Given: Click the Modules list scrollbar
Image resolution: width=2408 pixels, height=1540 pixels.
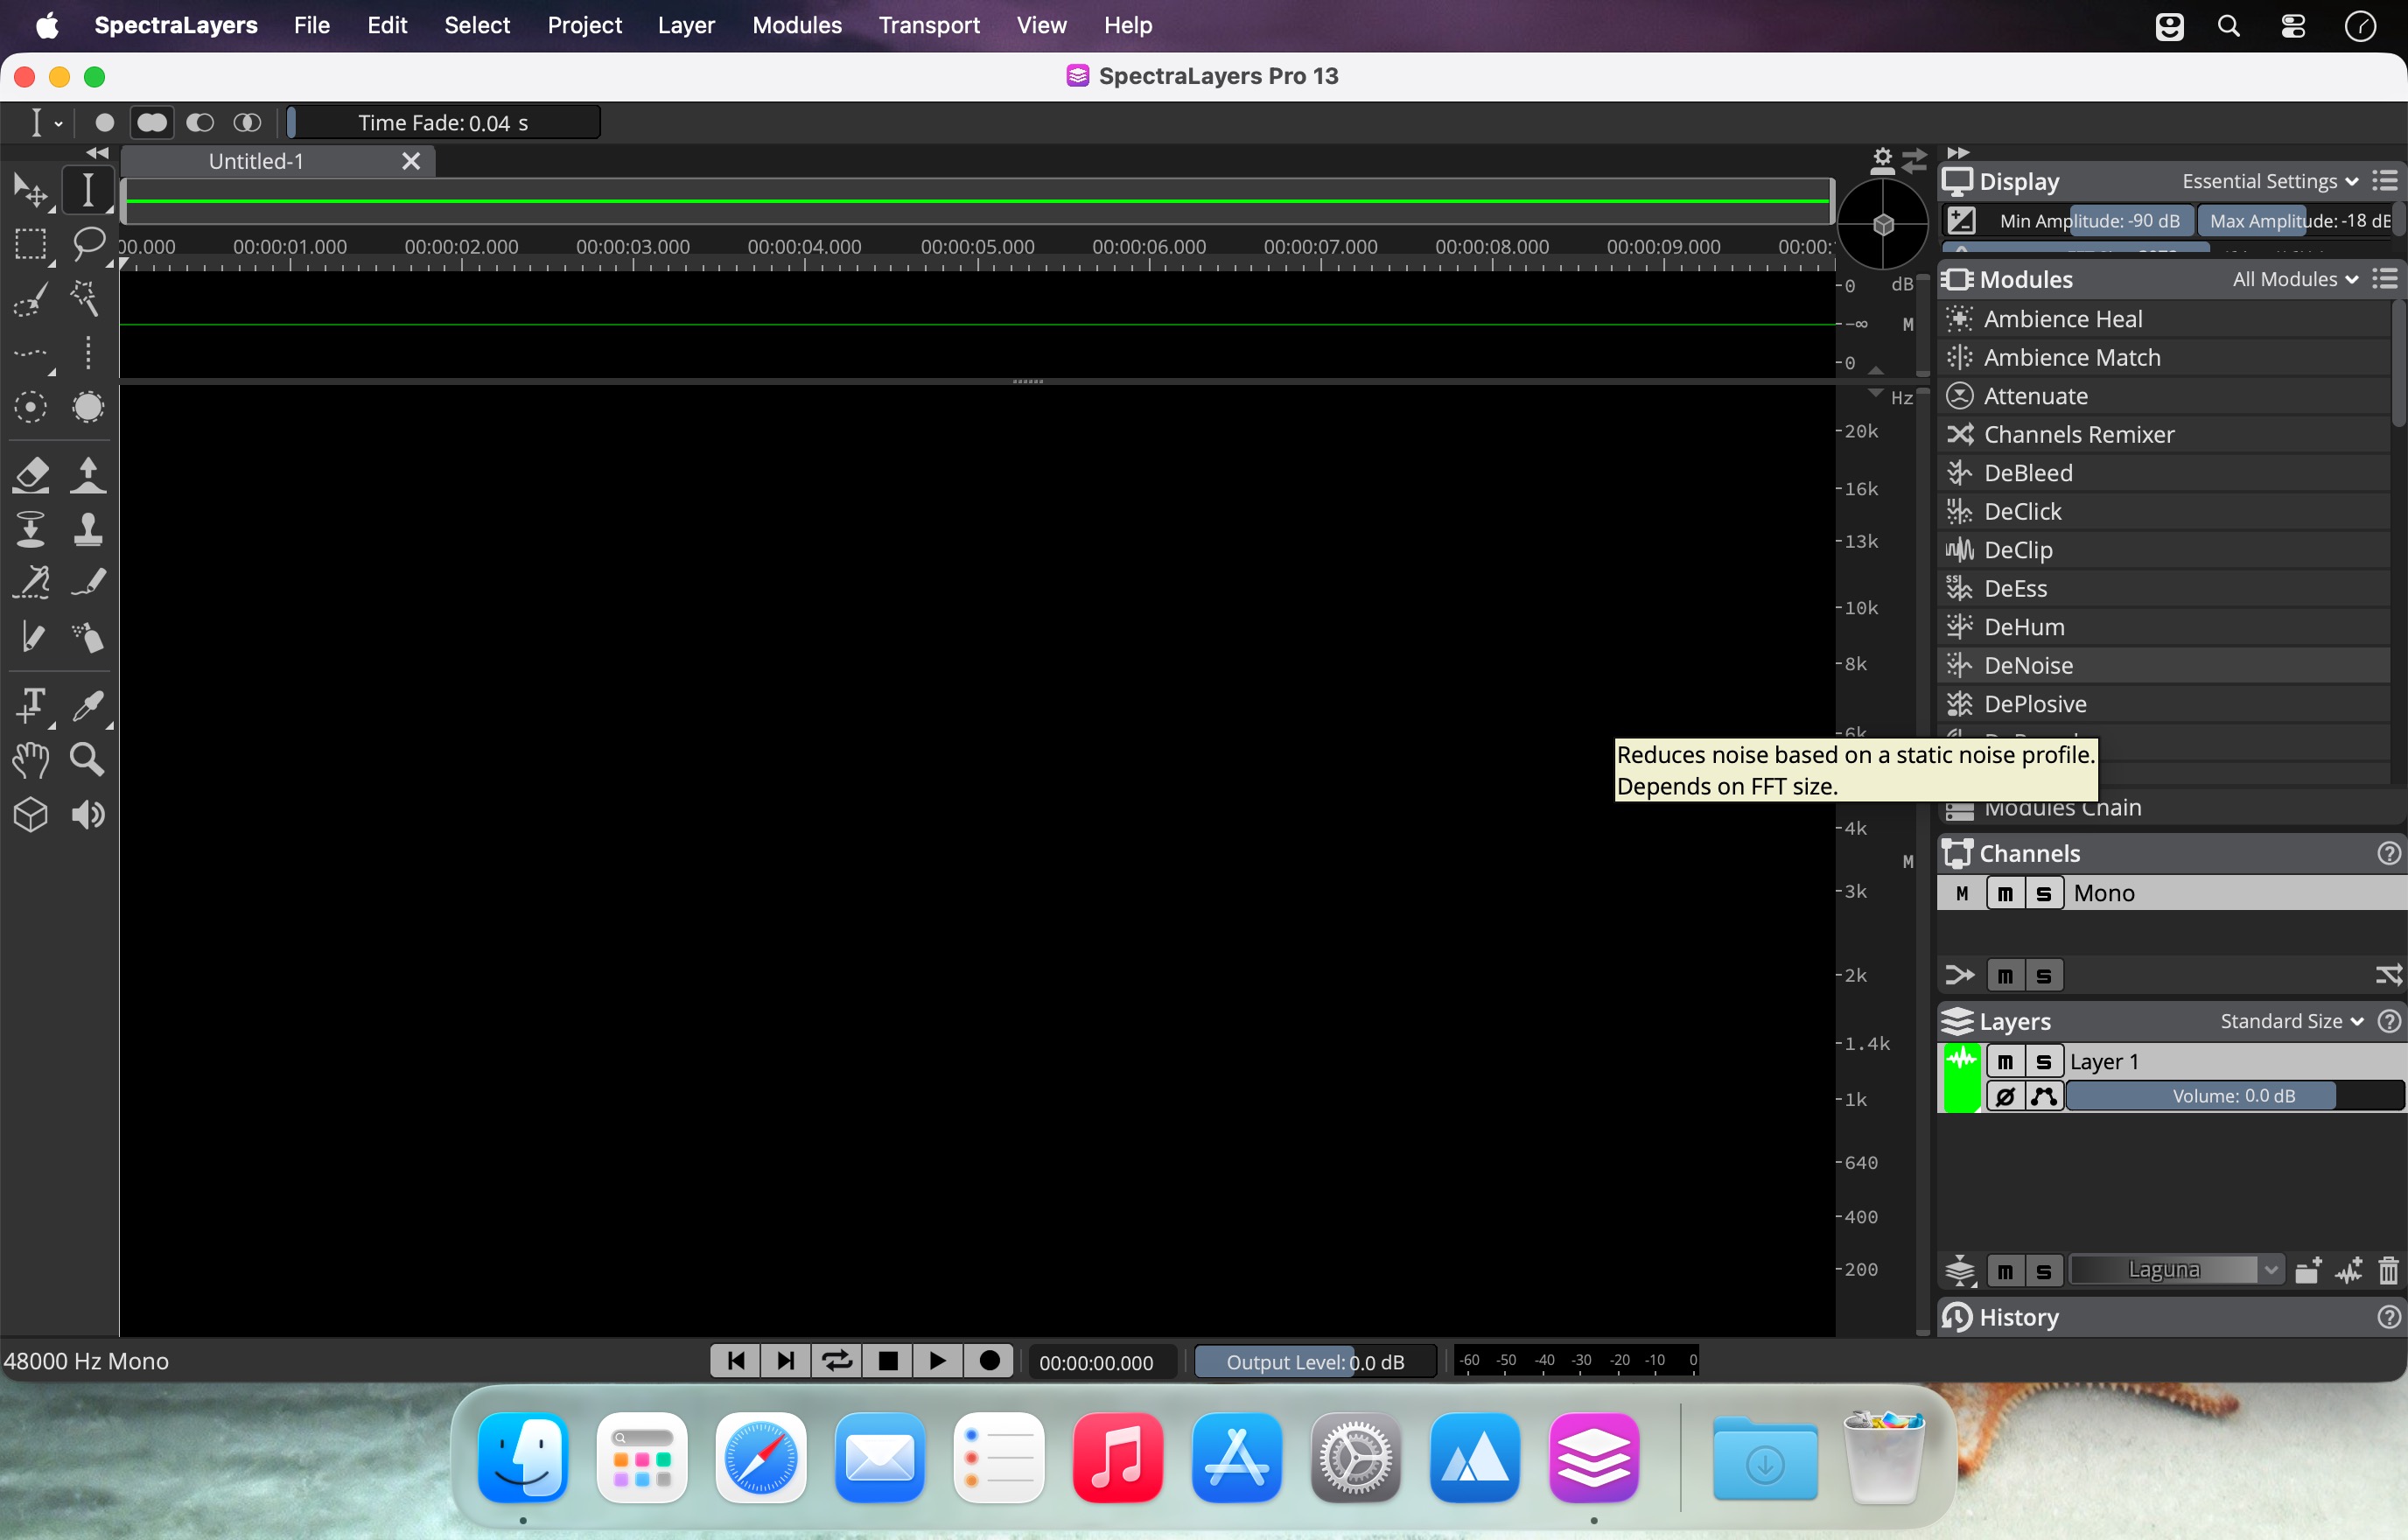Looking at the screenshot, I should pyautogui.click(x=2398, y=366).
